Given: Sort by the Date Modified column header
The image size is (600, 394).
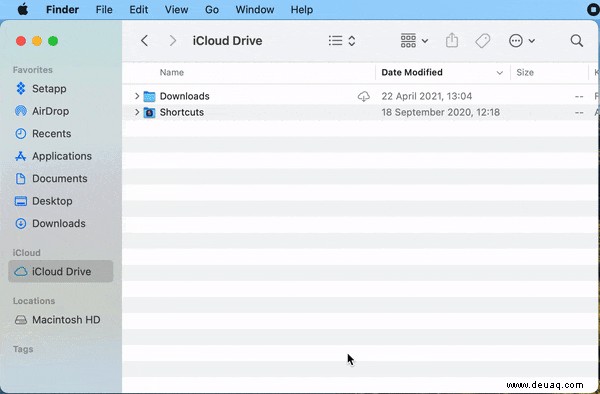Looking at the screenshot, I should [x=412, y=72].
